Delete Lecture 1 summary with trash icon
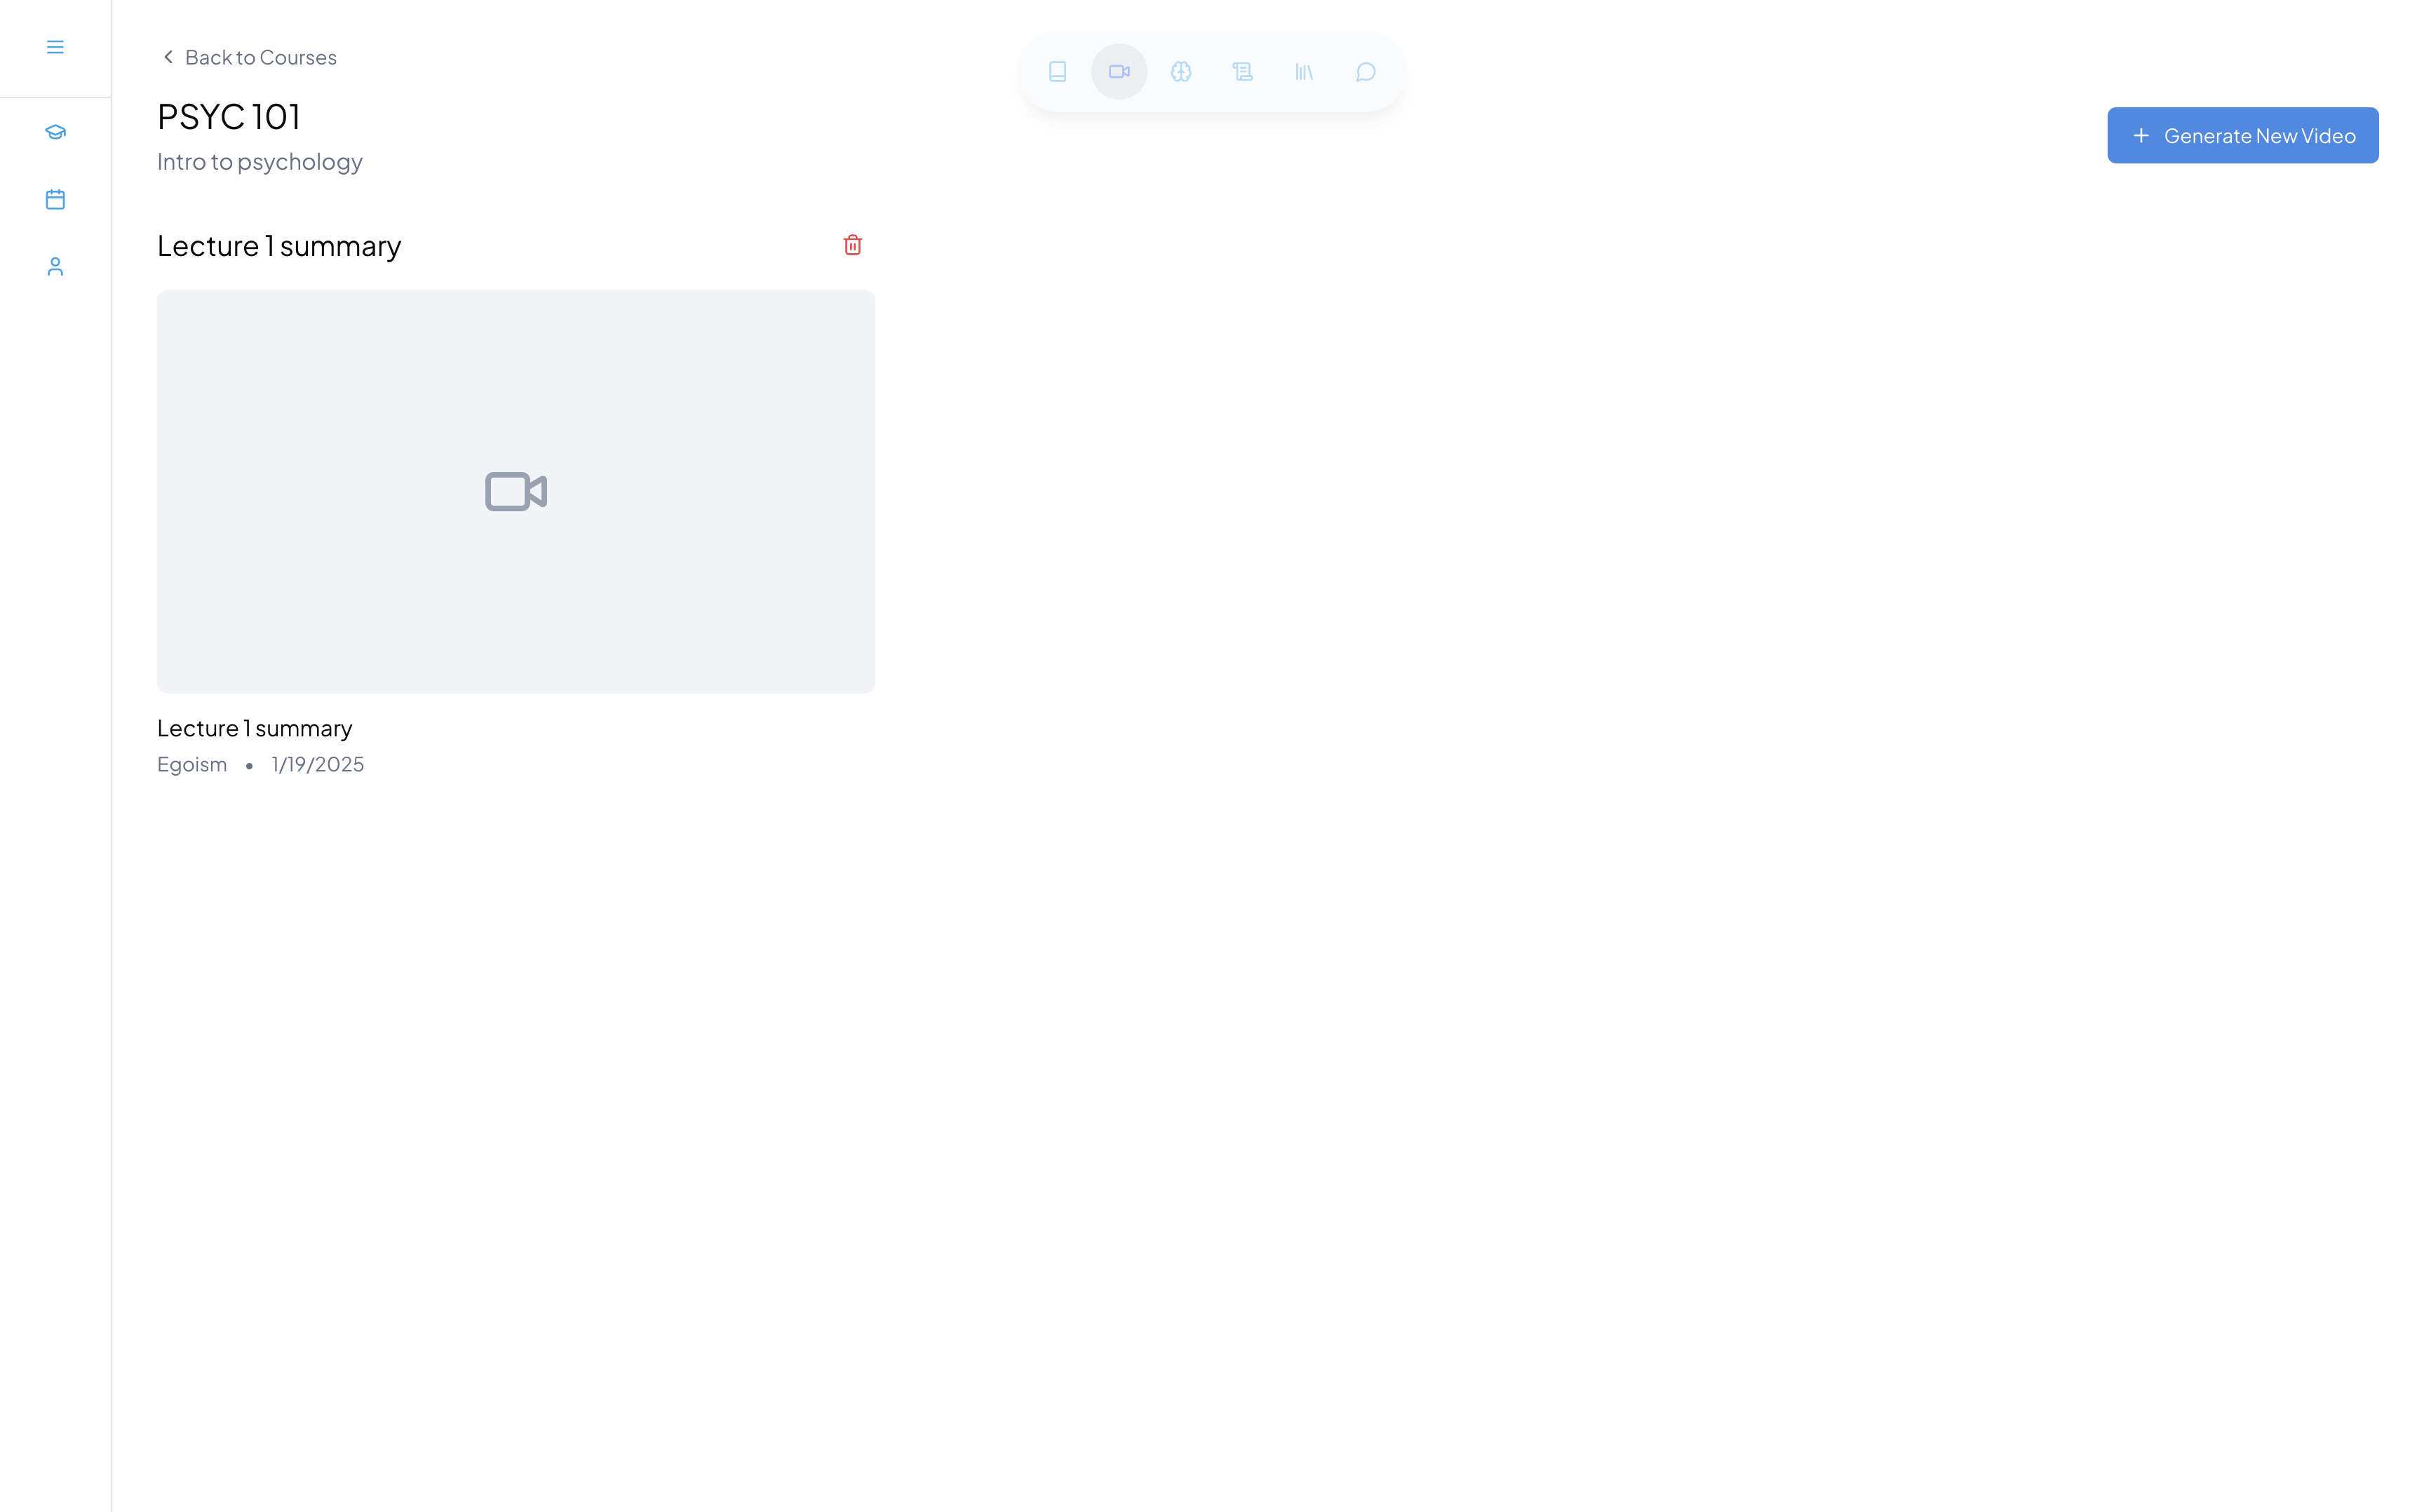The height and width of the screenshot is (1512, 2424). coord(852,245)
